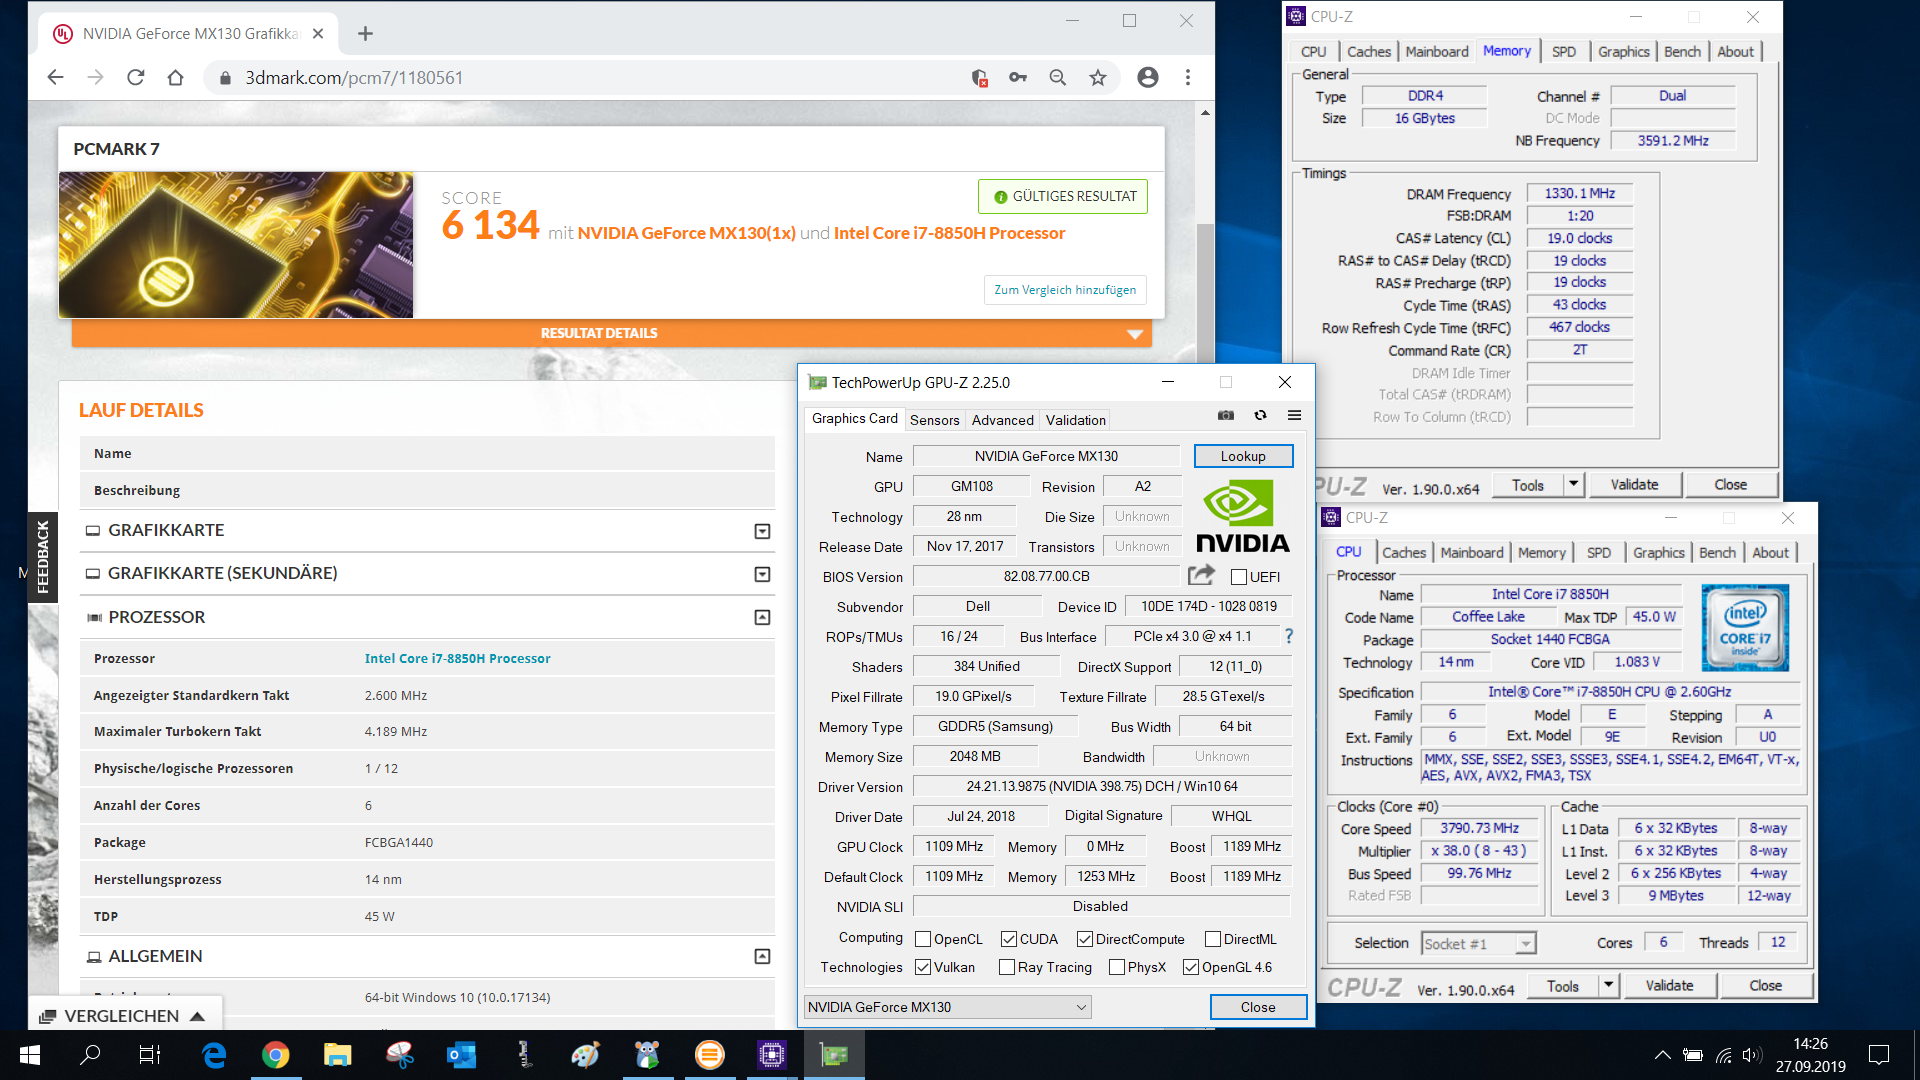This screenshot has height=1080, width=1920.
Task: Switch to GPU-Z Sensors tab
Action: (x=934, y=420)
